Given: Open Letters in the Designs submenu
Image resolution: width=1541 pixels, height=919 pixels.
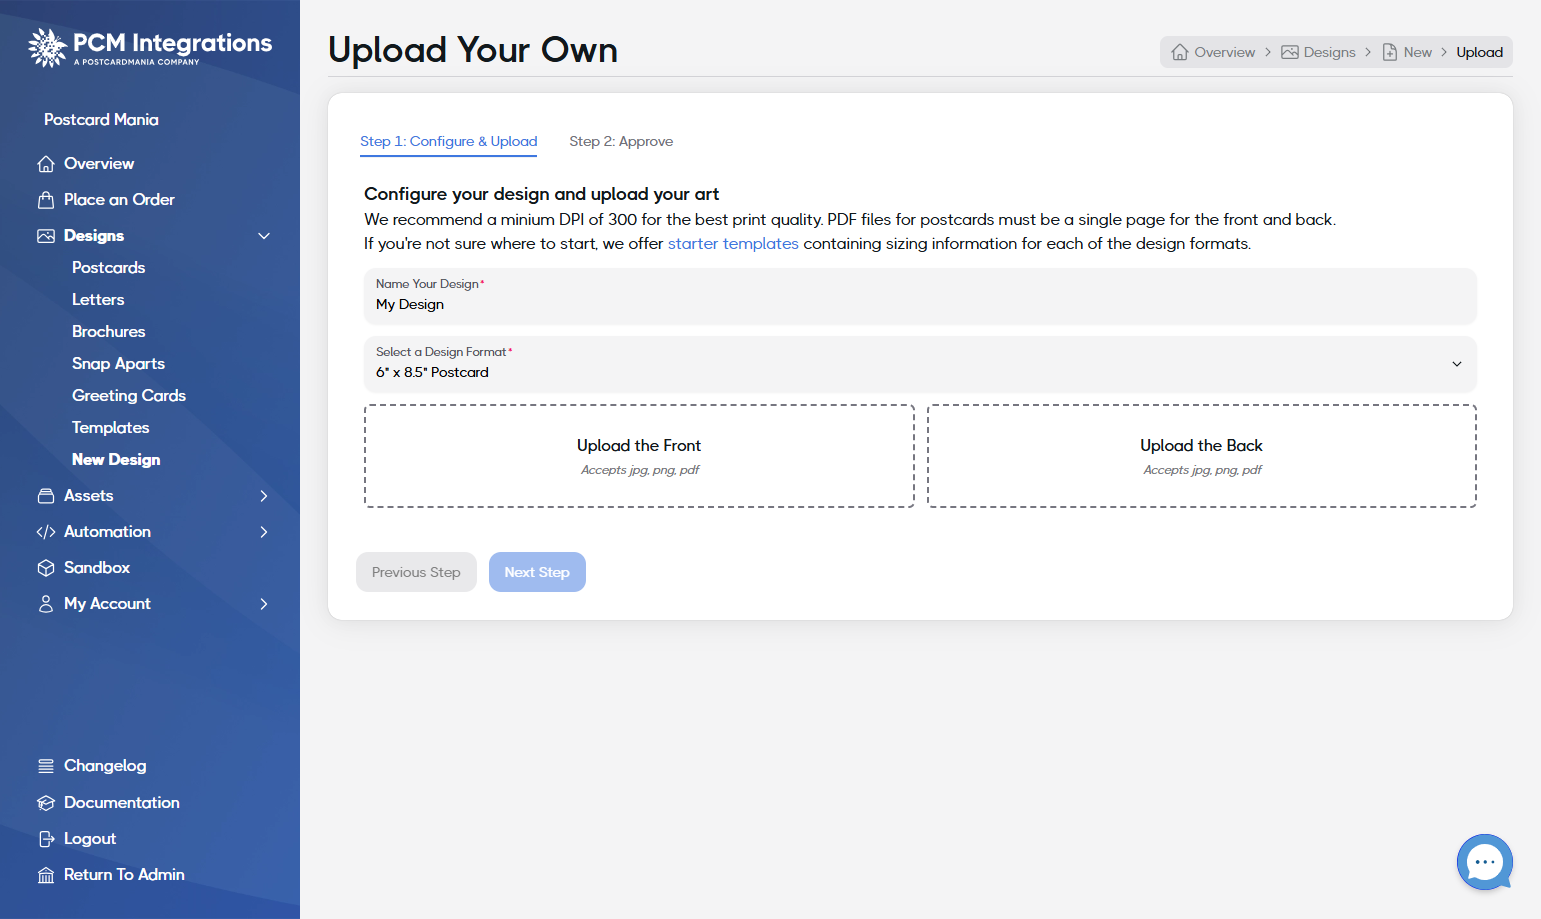Looking at the screenshot, I should click(x=98, y=300).
